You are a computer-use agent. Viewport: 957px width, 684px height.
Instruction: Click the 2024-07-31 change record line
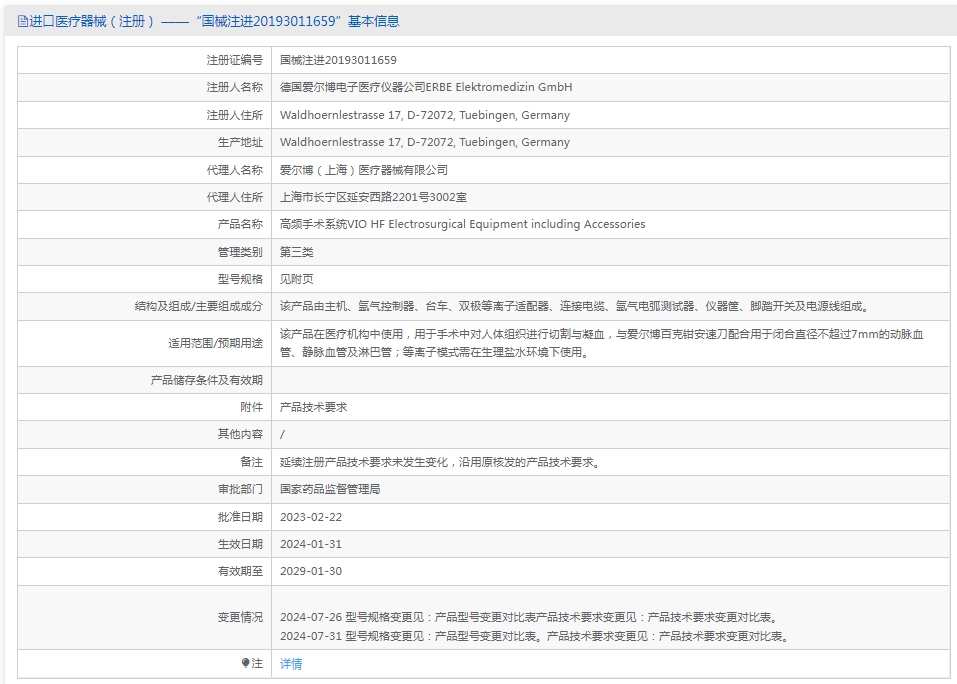[x=536, y=636]
